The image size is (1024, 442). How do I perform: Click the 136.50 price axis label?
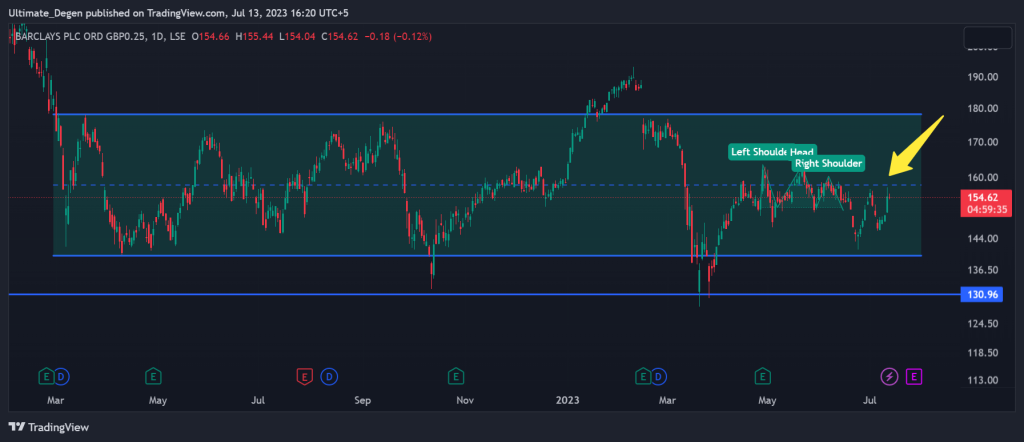(x=981, y=270)
